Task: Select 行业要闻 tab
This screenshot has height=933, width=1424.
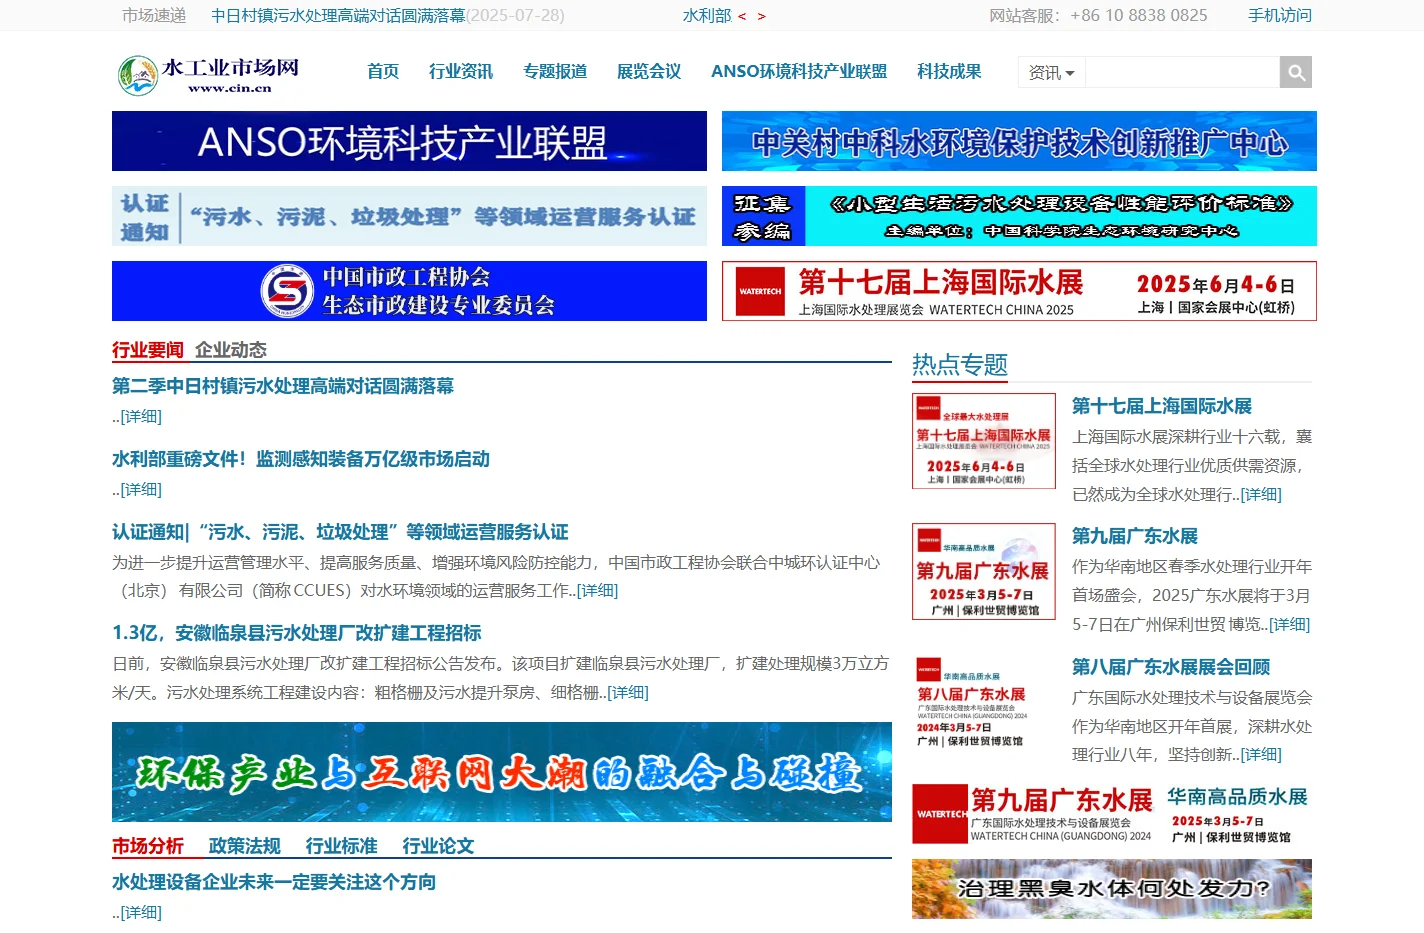Action: (x=148, y=350)
